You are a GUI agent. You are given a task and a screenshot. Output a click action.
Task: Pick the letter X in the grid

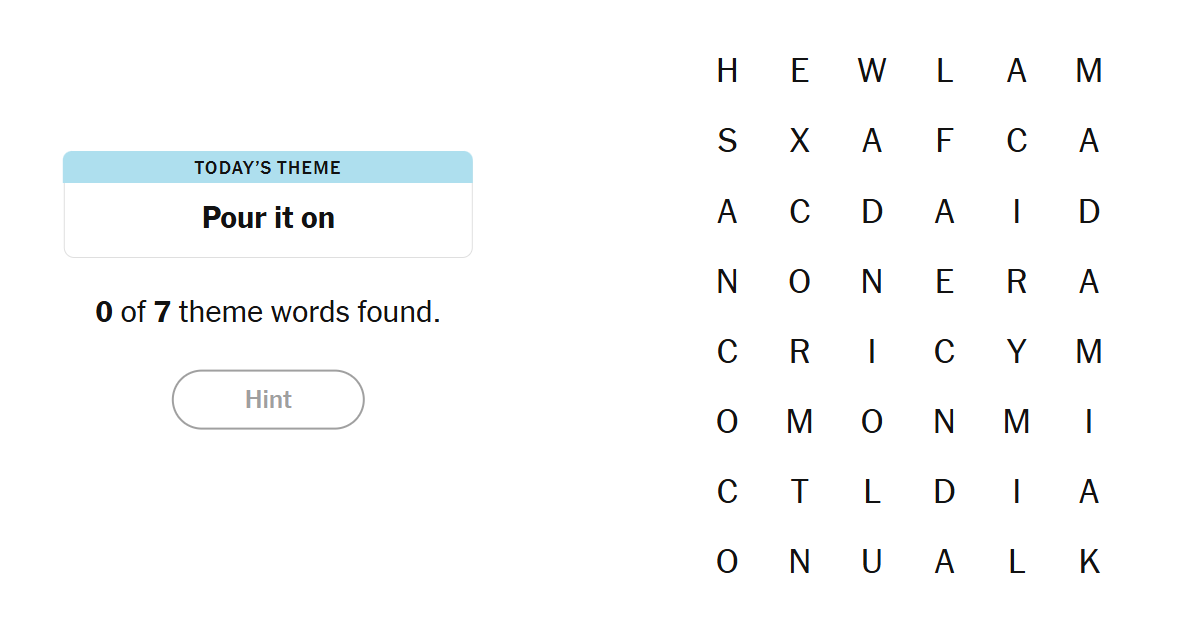click(x=799, y=141)
